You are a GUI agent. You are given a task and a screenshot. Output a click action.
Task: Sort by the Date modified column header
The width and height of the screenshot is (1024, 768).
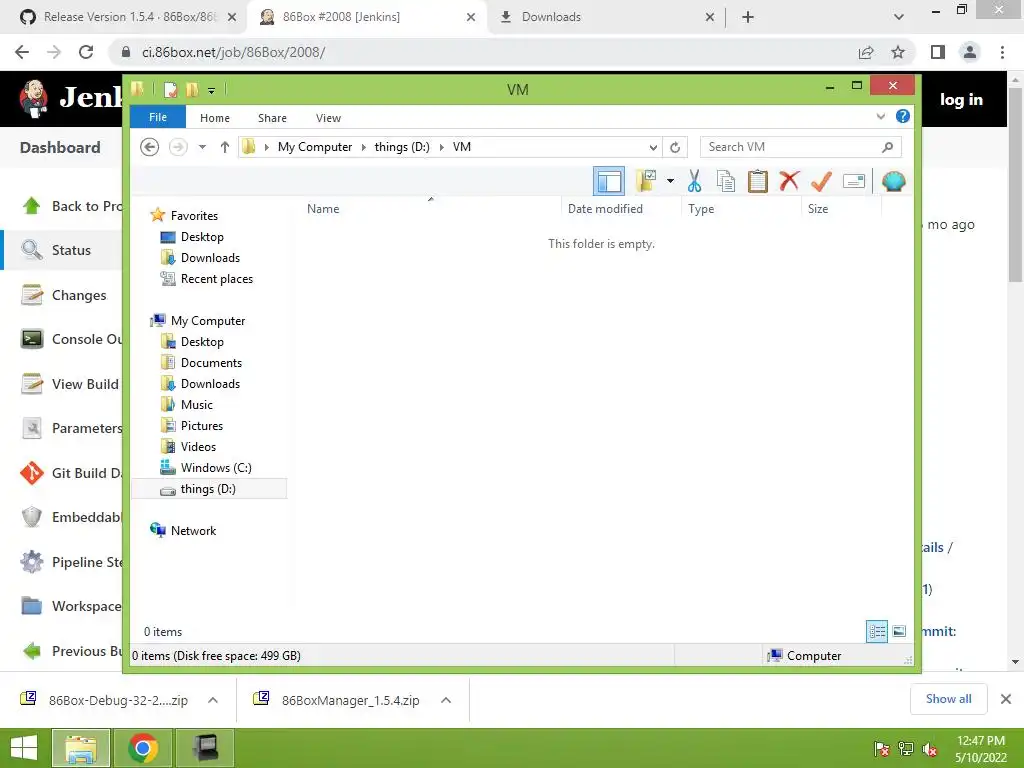pyautogui.click(x=605, y=209)
